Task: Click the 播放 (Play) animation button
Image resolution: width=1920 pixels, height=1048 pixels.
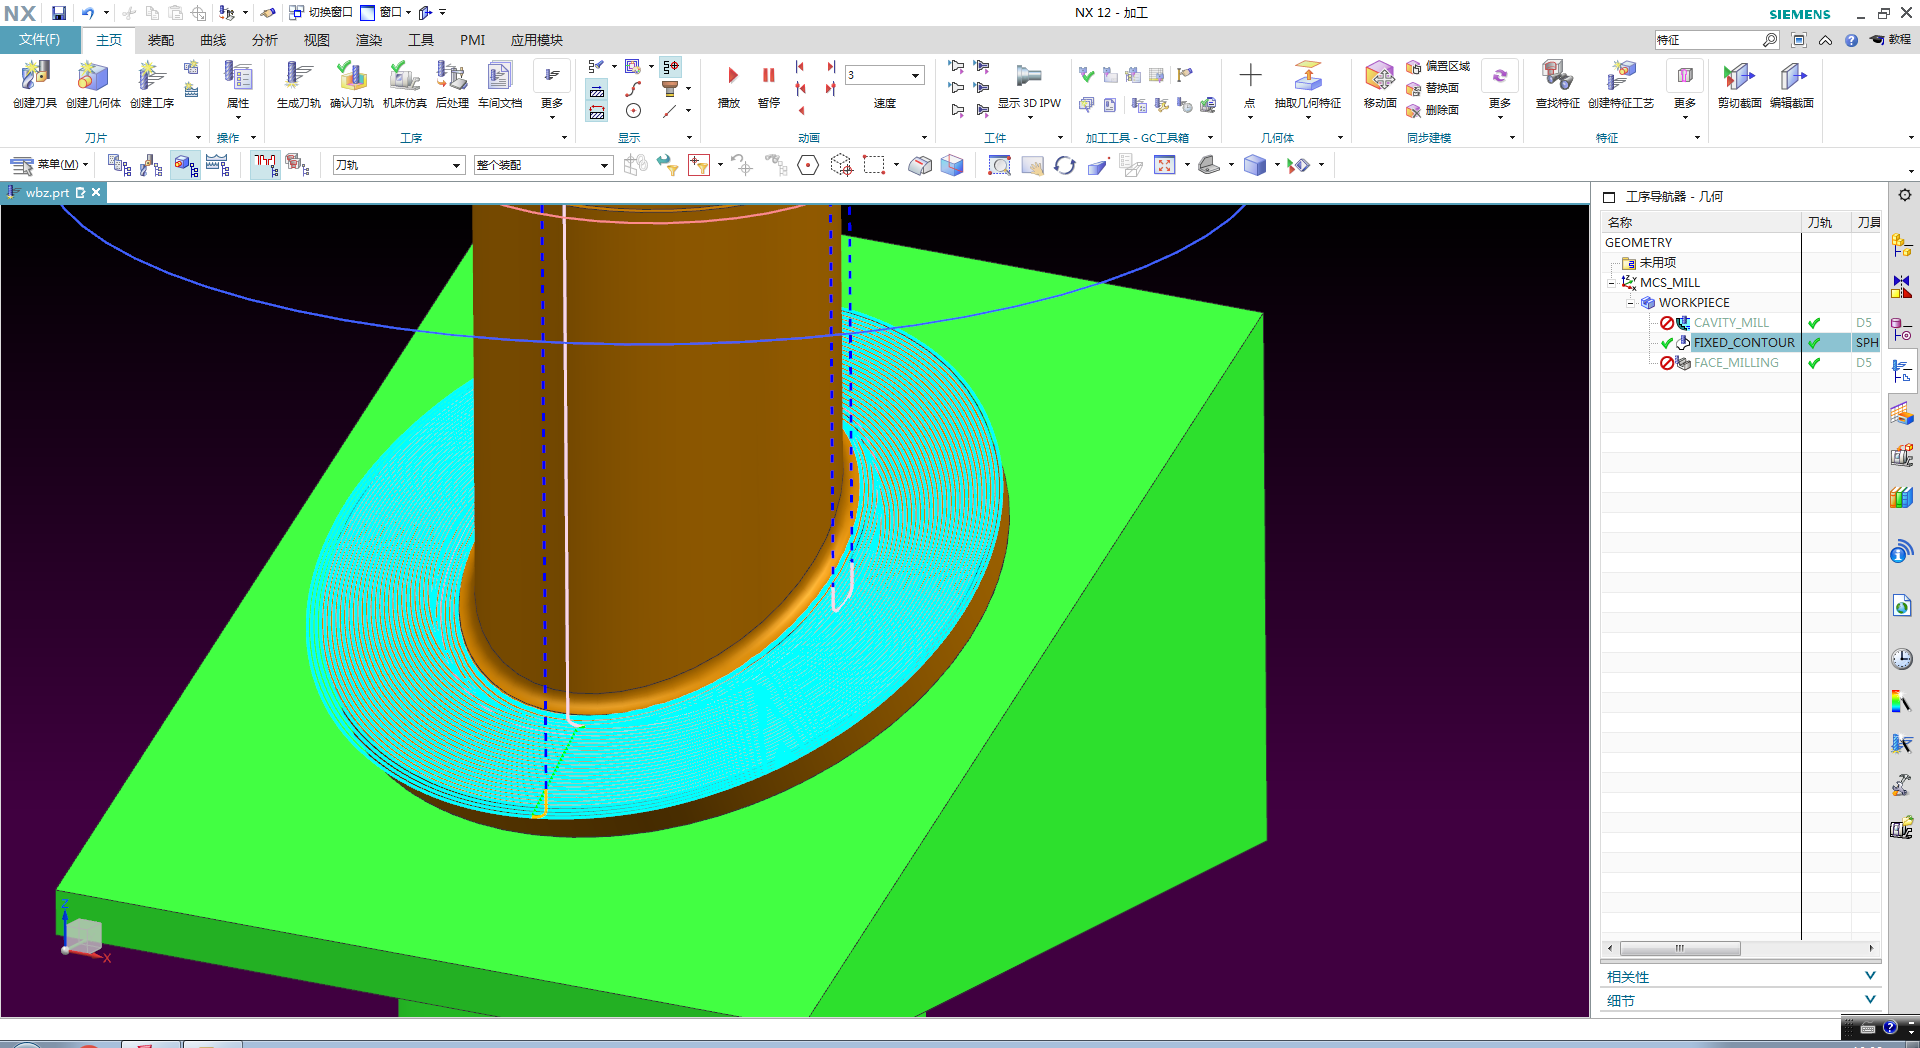Action: pyautogui.click(x=731, y=86)
